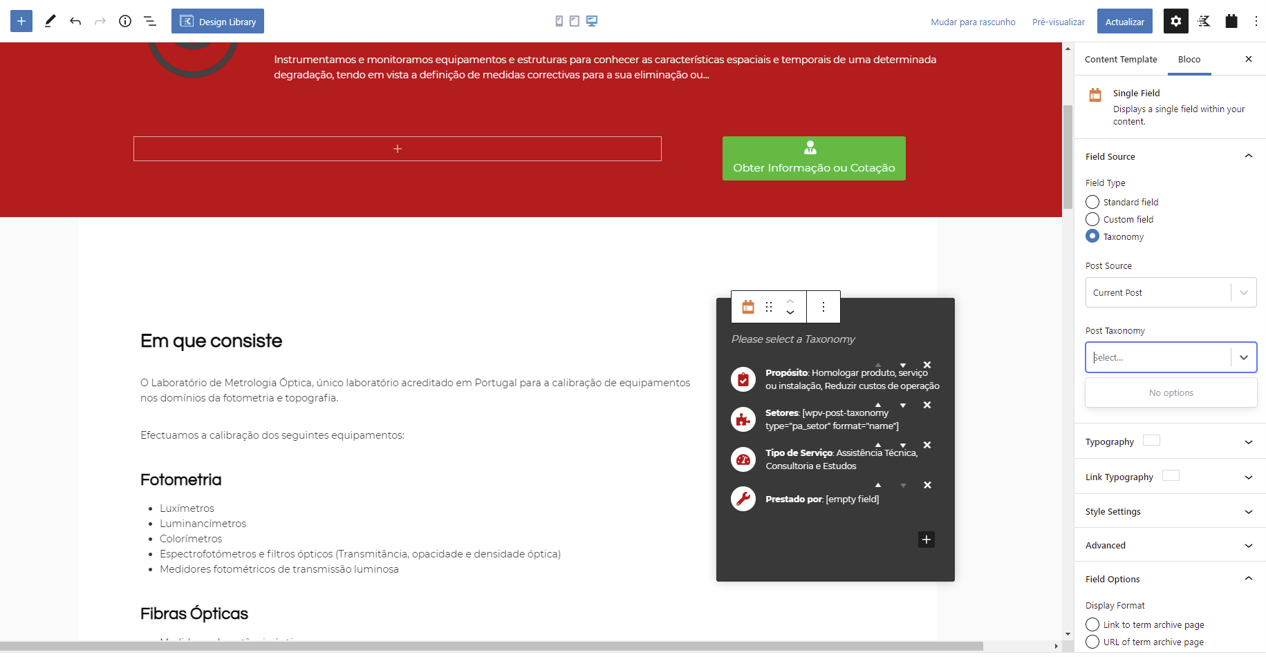The image size is (1266, 657).
Task: Open the Design Library
Action: coord(217,21)
